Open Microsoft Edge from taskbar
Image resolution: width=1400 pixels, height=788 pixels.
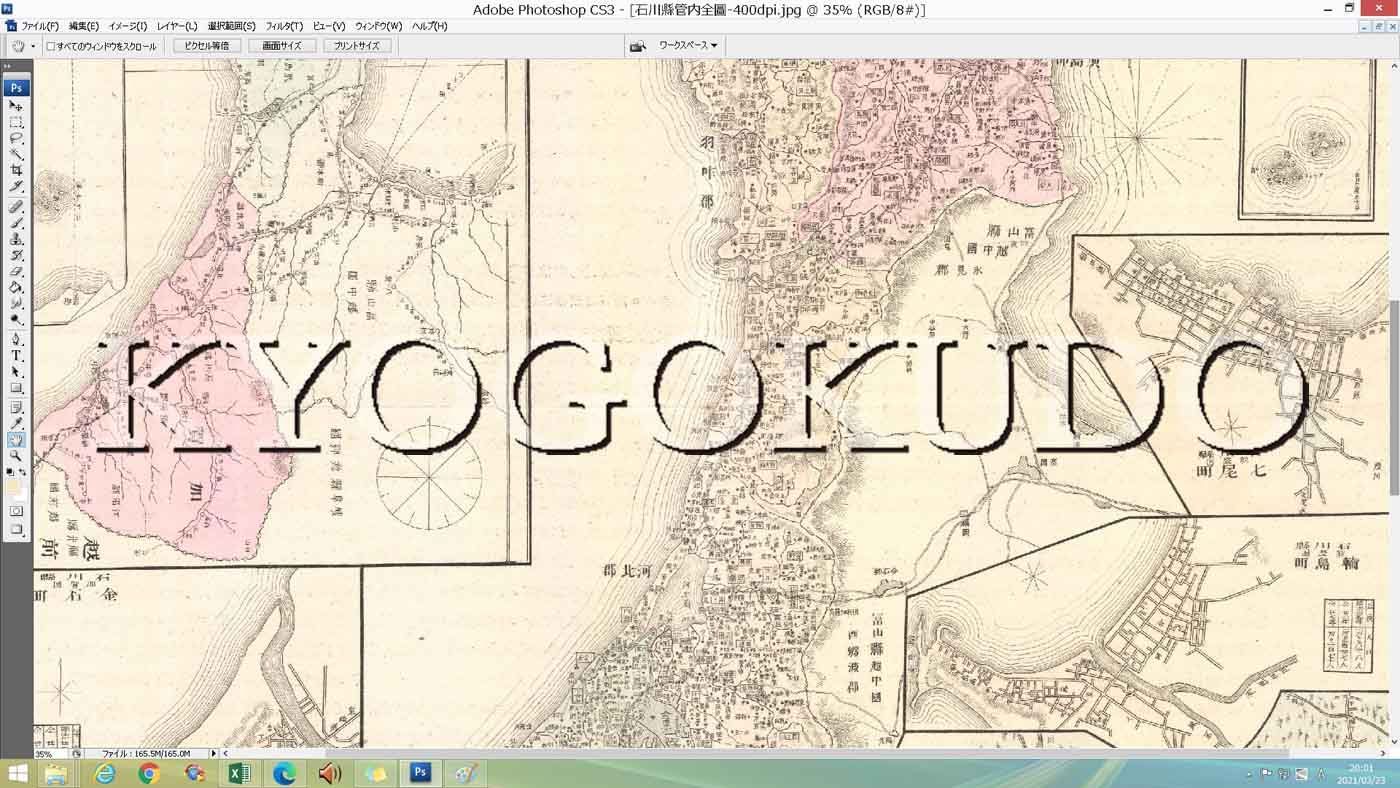pyautogui.click(x=285, y=773)
